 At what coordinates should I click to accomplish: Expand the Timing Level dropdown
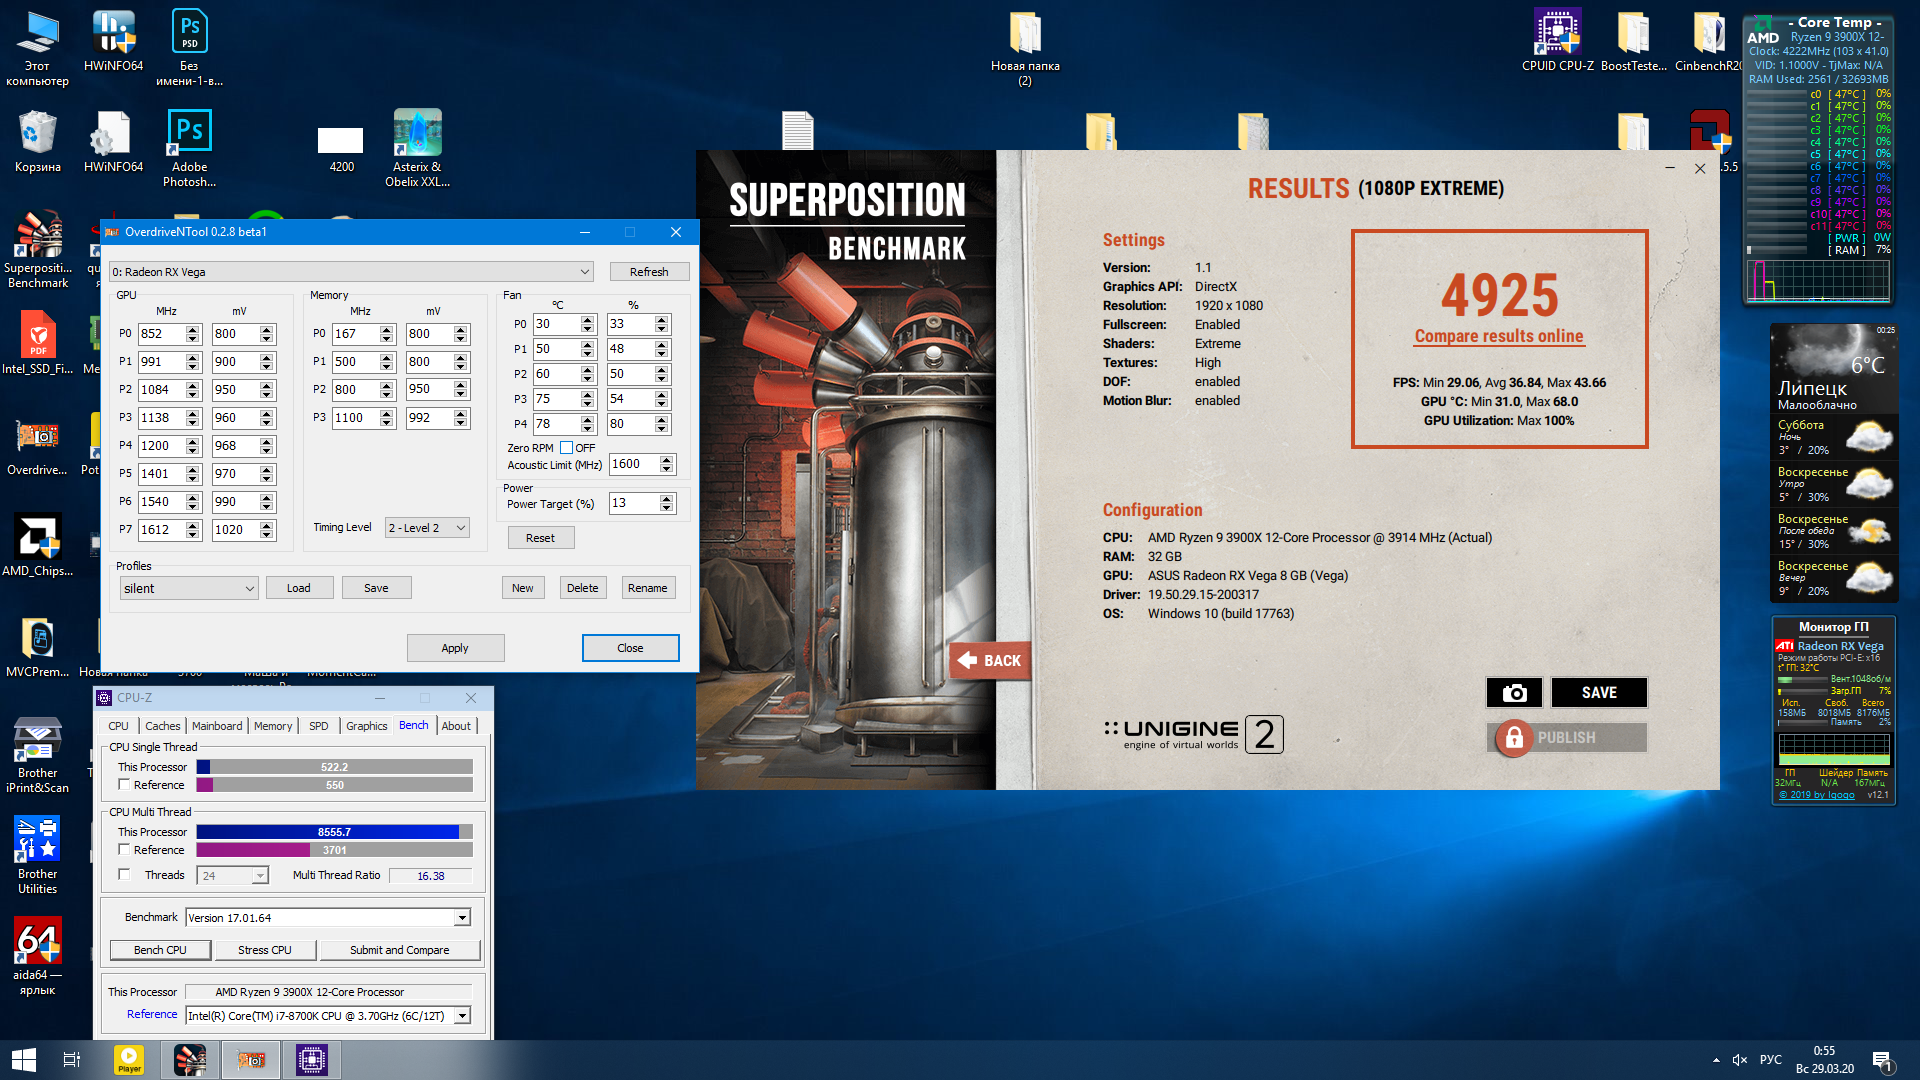point(428,528)
